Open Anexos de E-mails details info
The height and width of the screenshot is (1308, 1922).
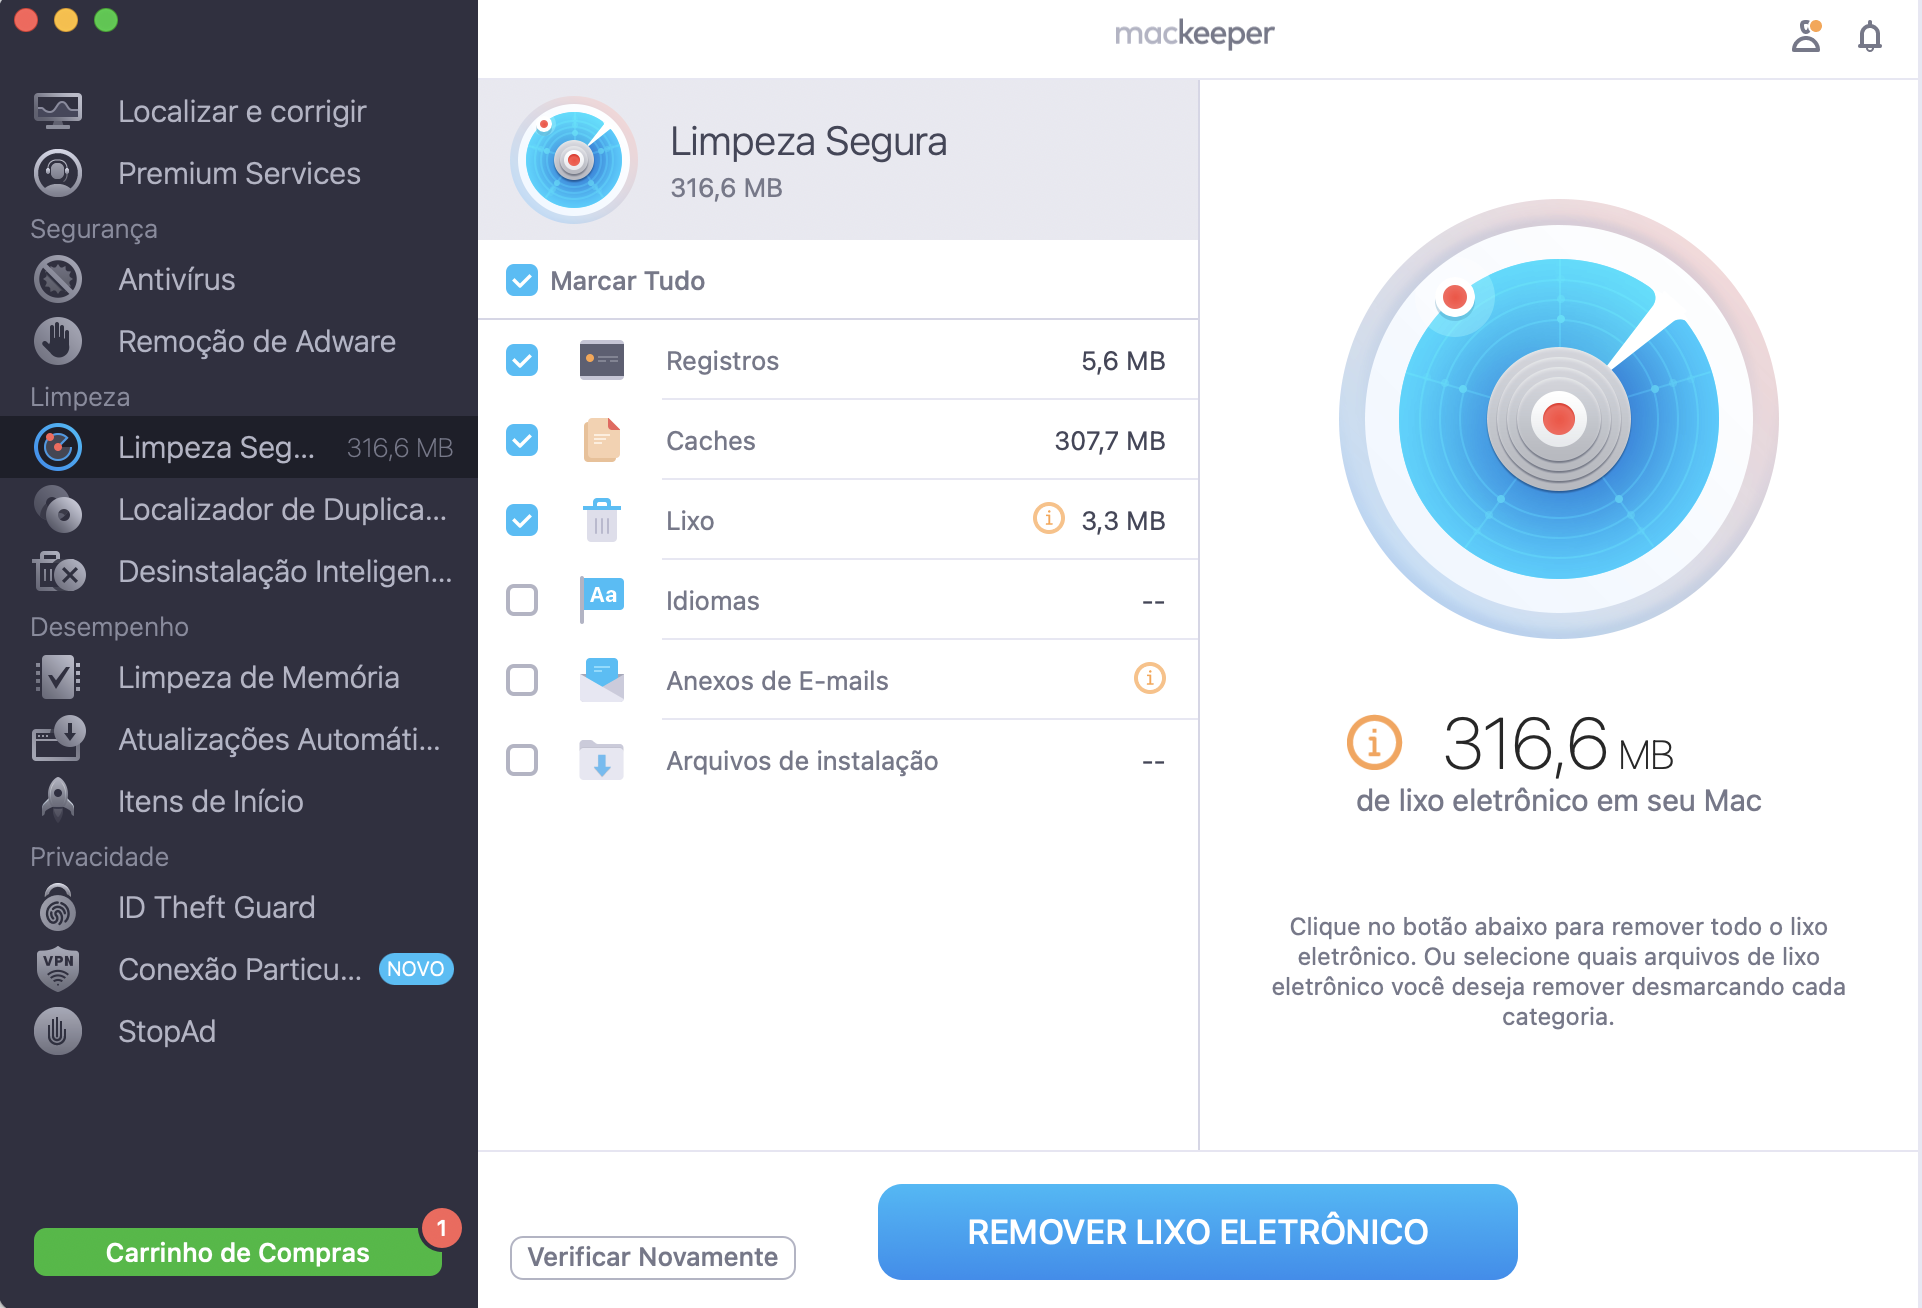(1150, 679)
